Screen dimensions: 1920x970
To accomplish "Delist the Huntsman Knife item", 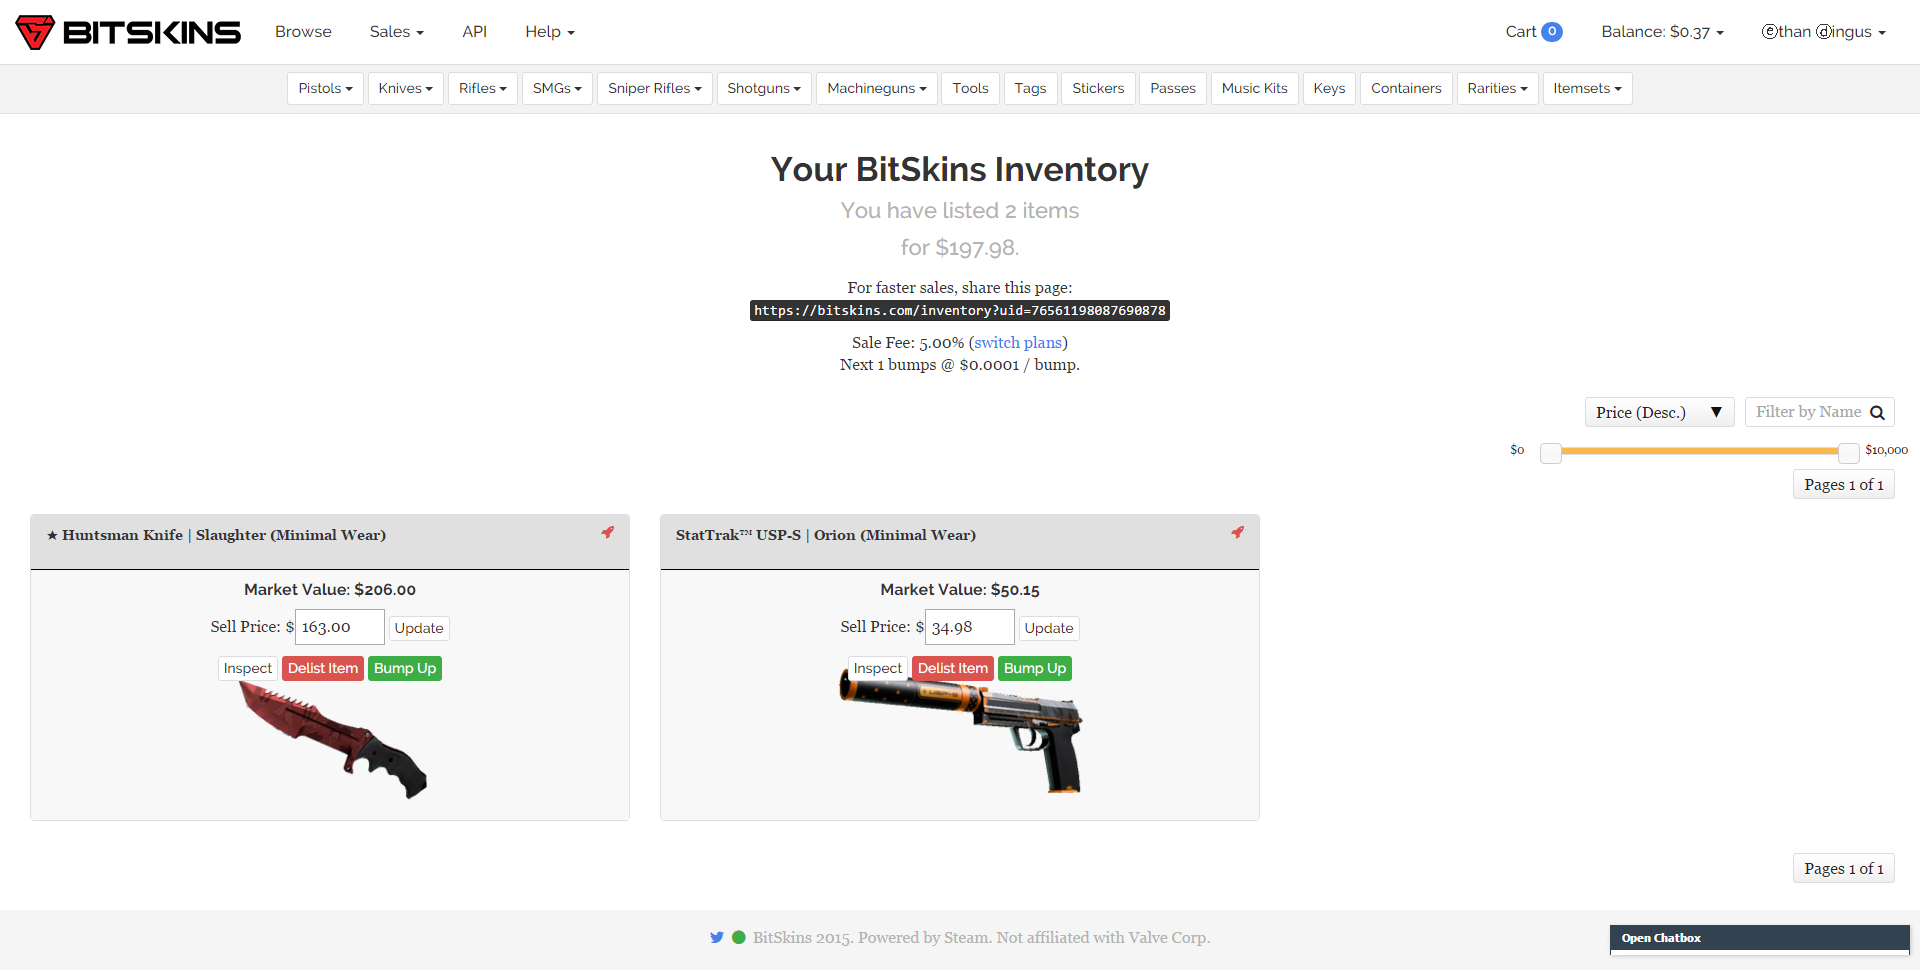I will point(323,668).
